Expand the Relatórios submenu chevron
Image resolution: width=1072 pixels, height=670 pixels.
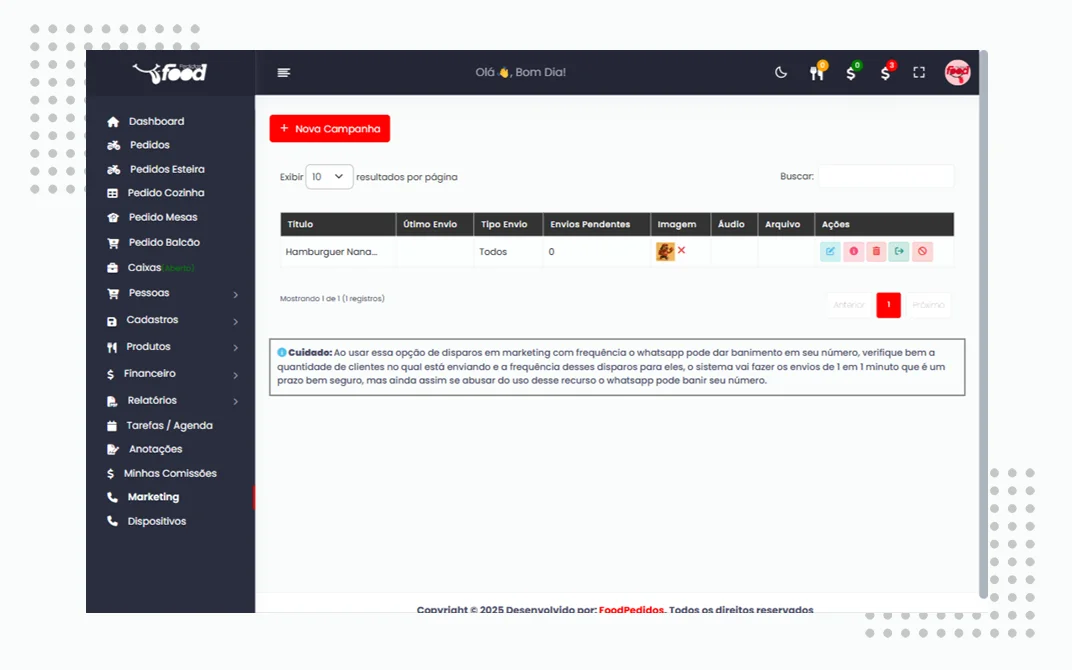point(235,401)
